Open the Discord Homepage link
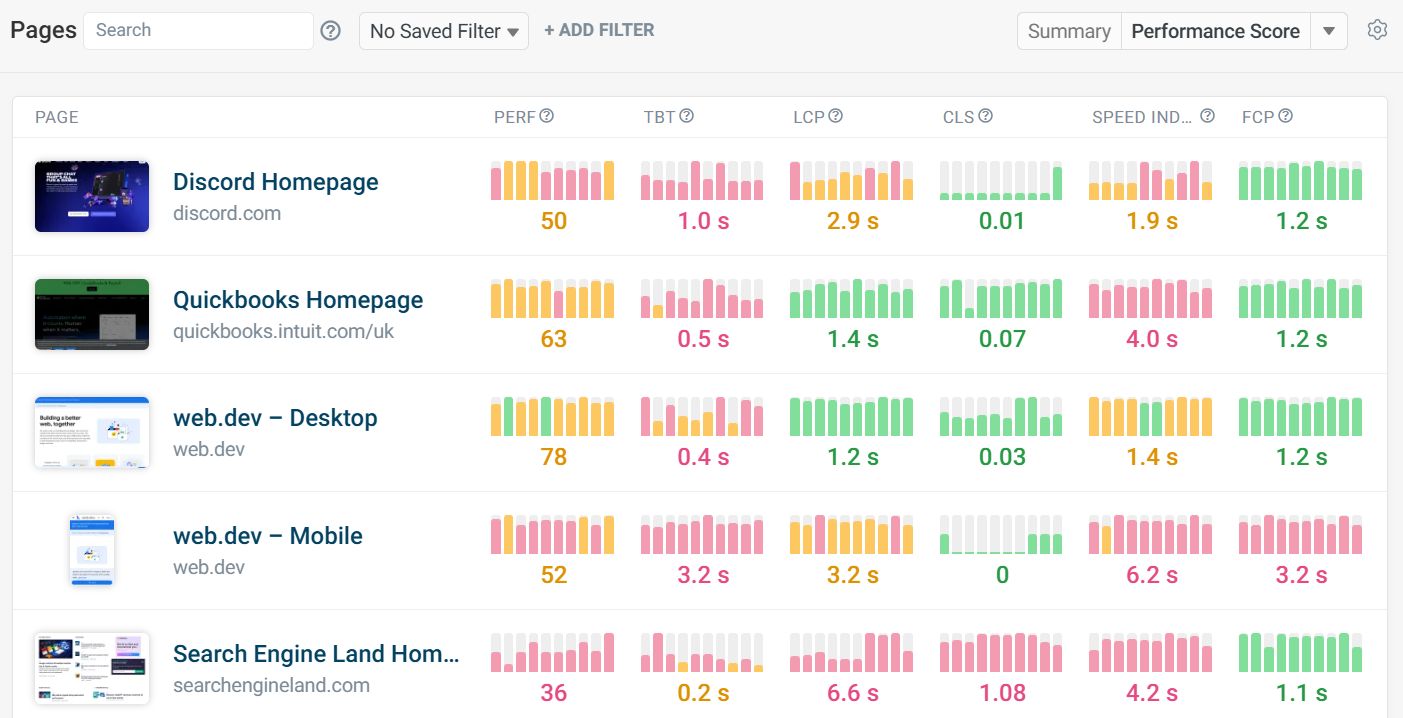Image resolution: width=1403 pixels, height=718 pixels. tap(276, 182)
